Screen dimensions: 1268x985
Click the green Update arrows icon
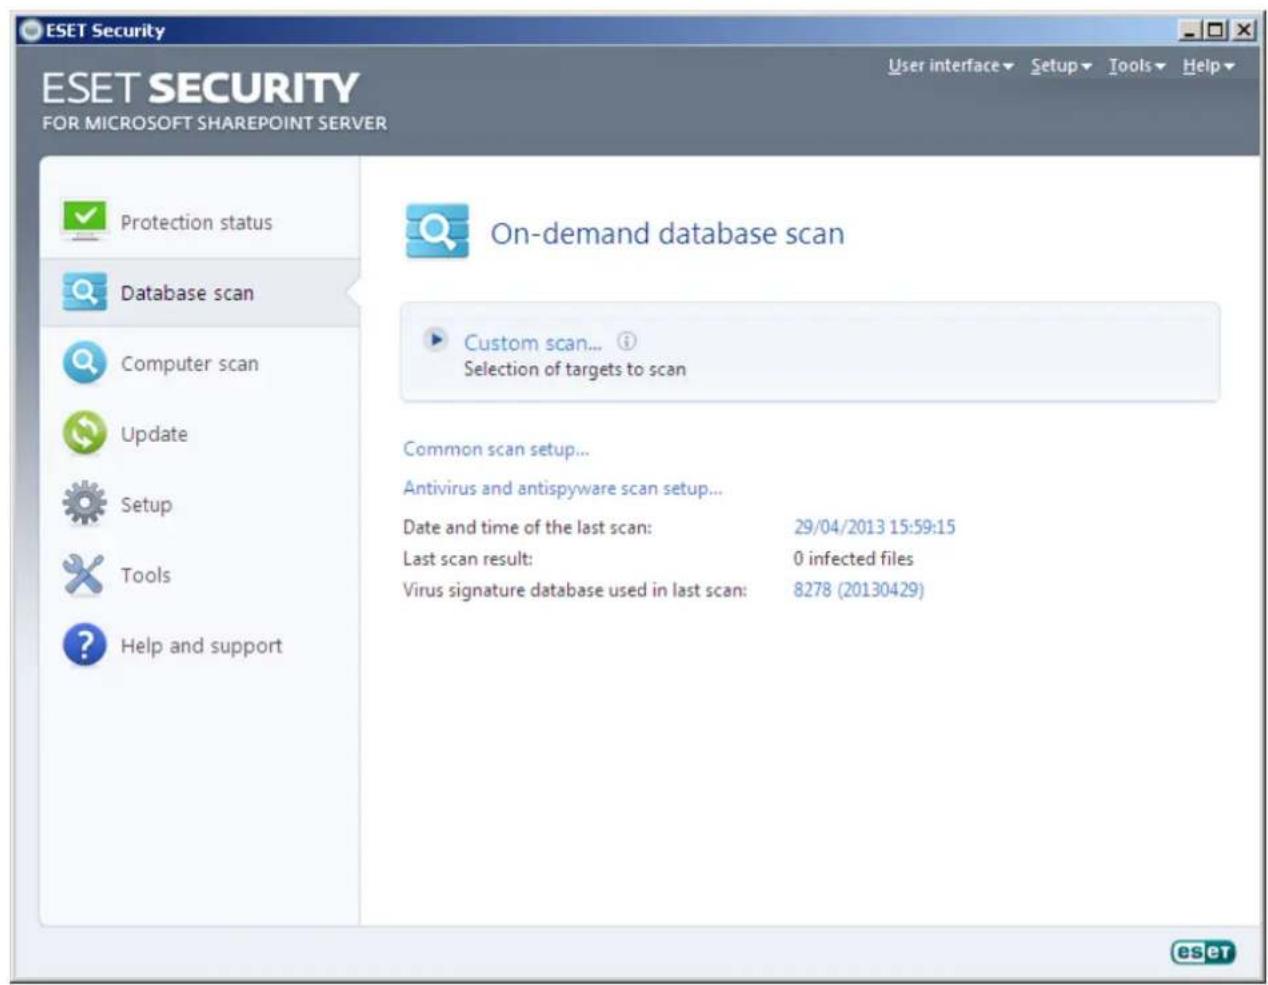[84, 433]
